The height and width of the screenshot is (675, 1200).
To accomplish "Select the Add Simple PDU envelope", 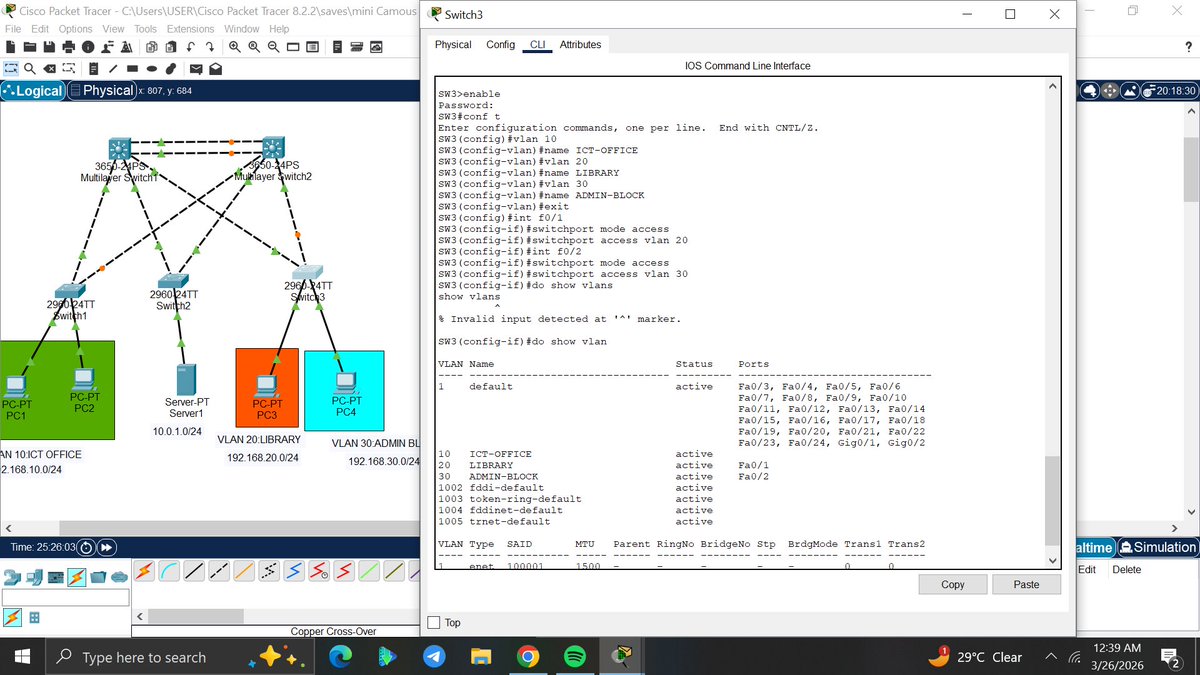I will point(196,69).
